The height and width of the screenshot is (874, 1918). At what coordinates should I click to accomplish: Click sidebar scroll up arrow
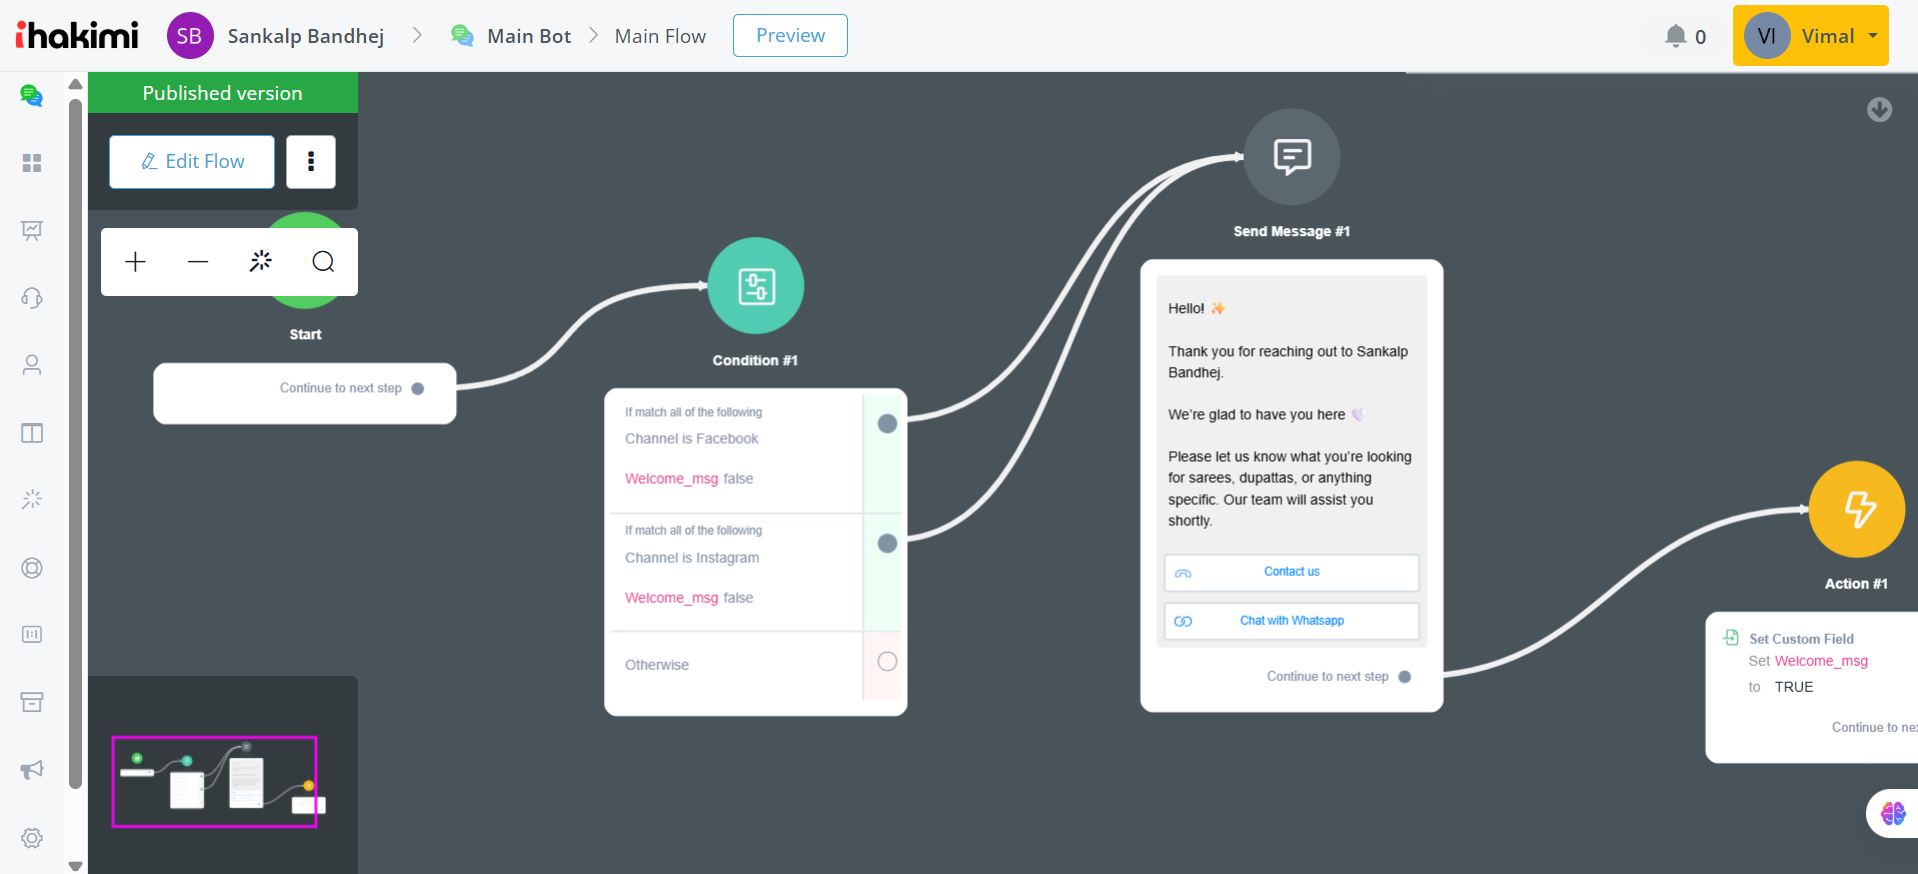[75, 84]
